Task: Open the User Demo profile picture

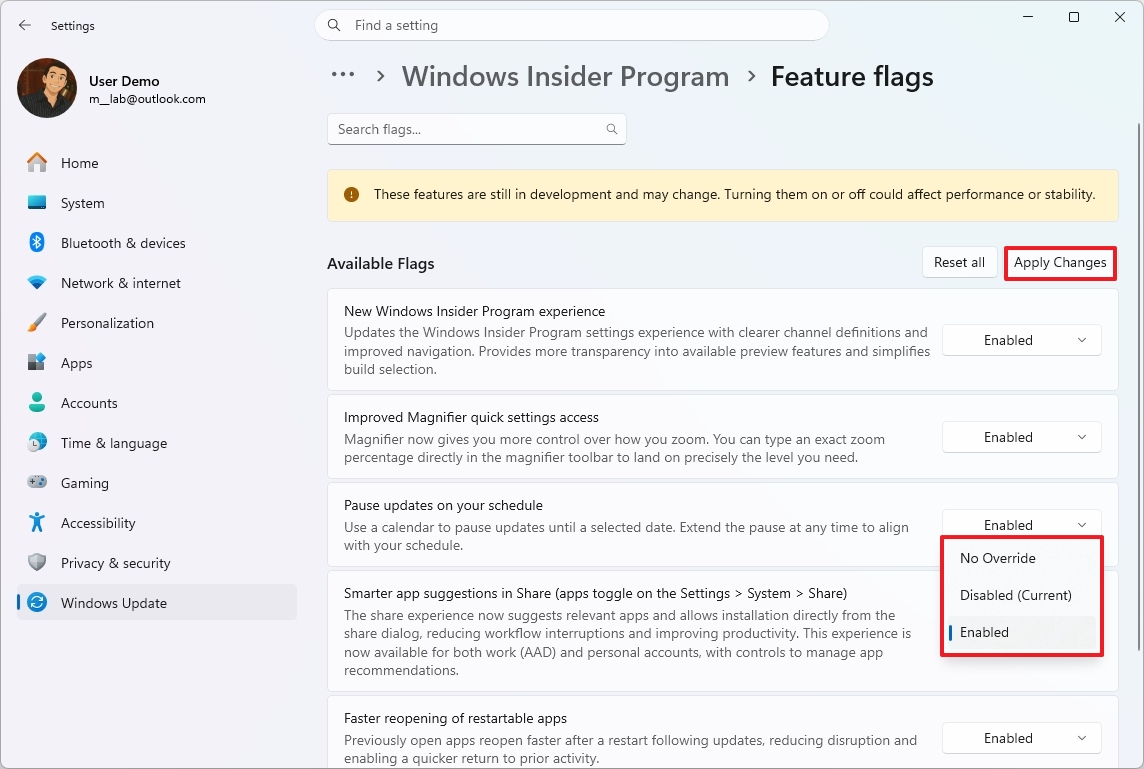Action: point(47,88)
